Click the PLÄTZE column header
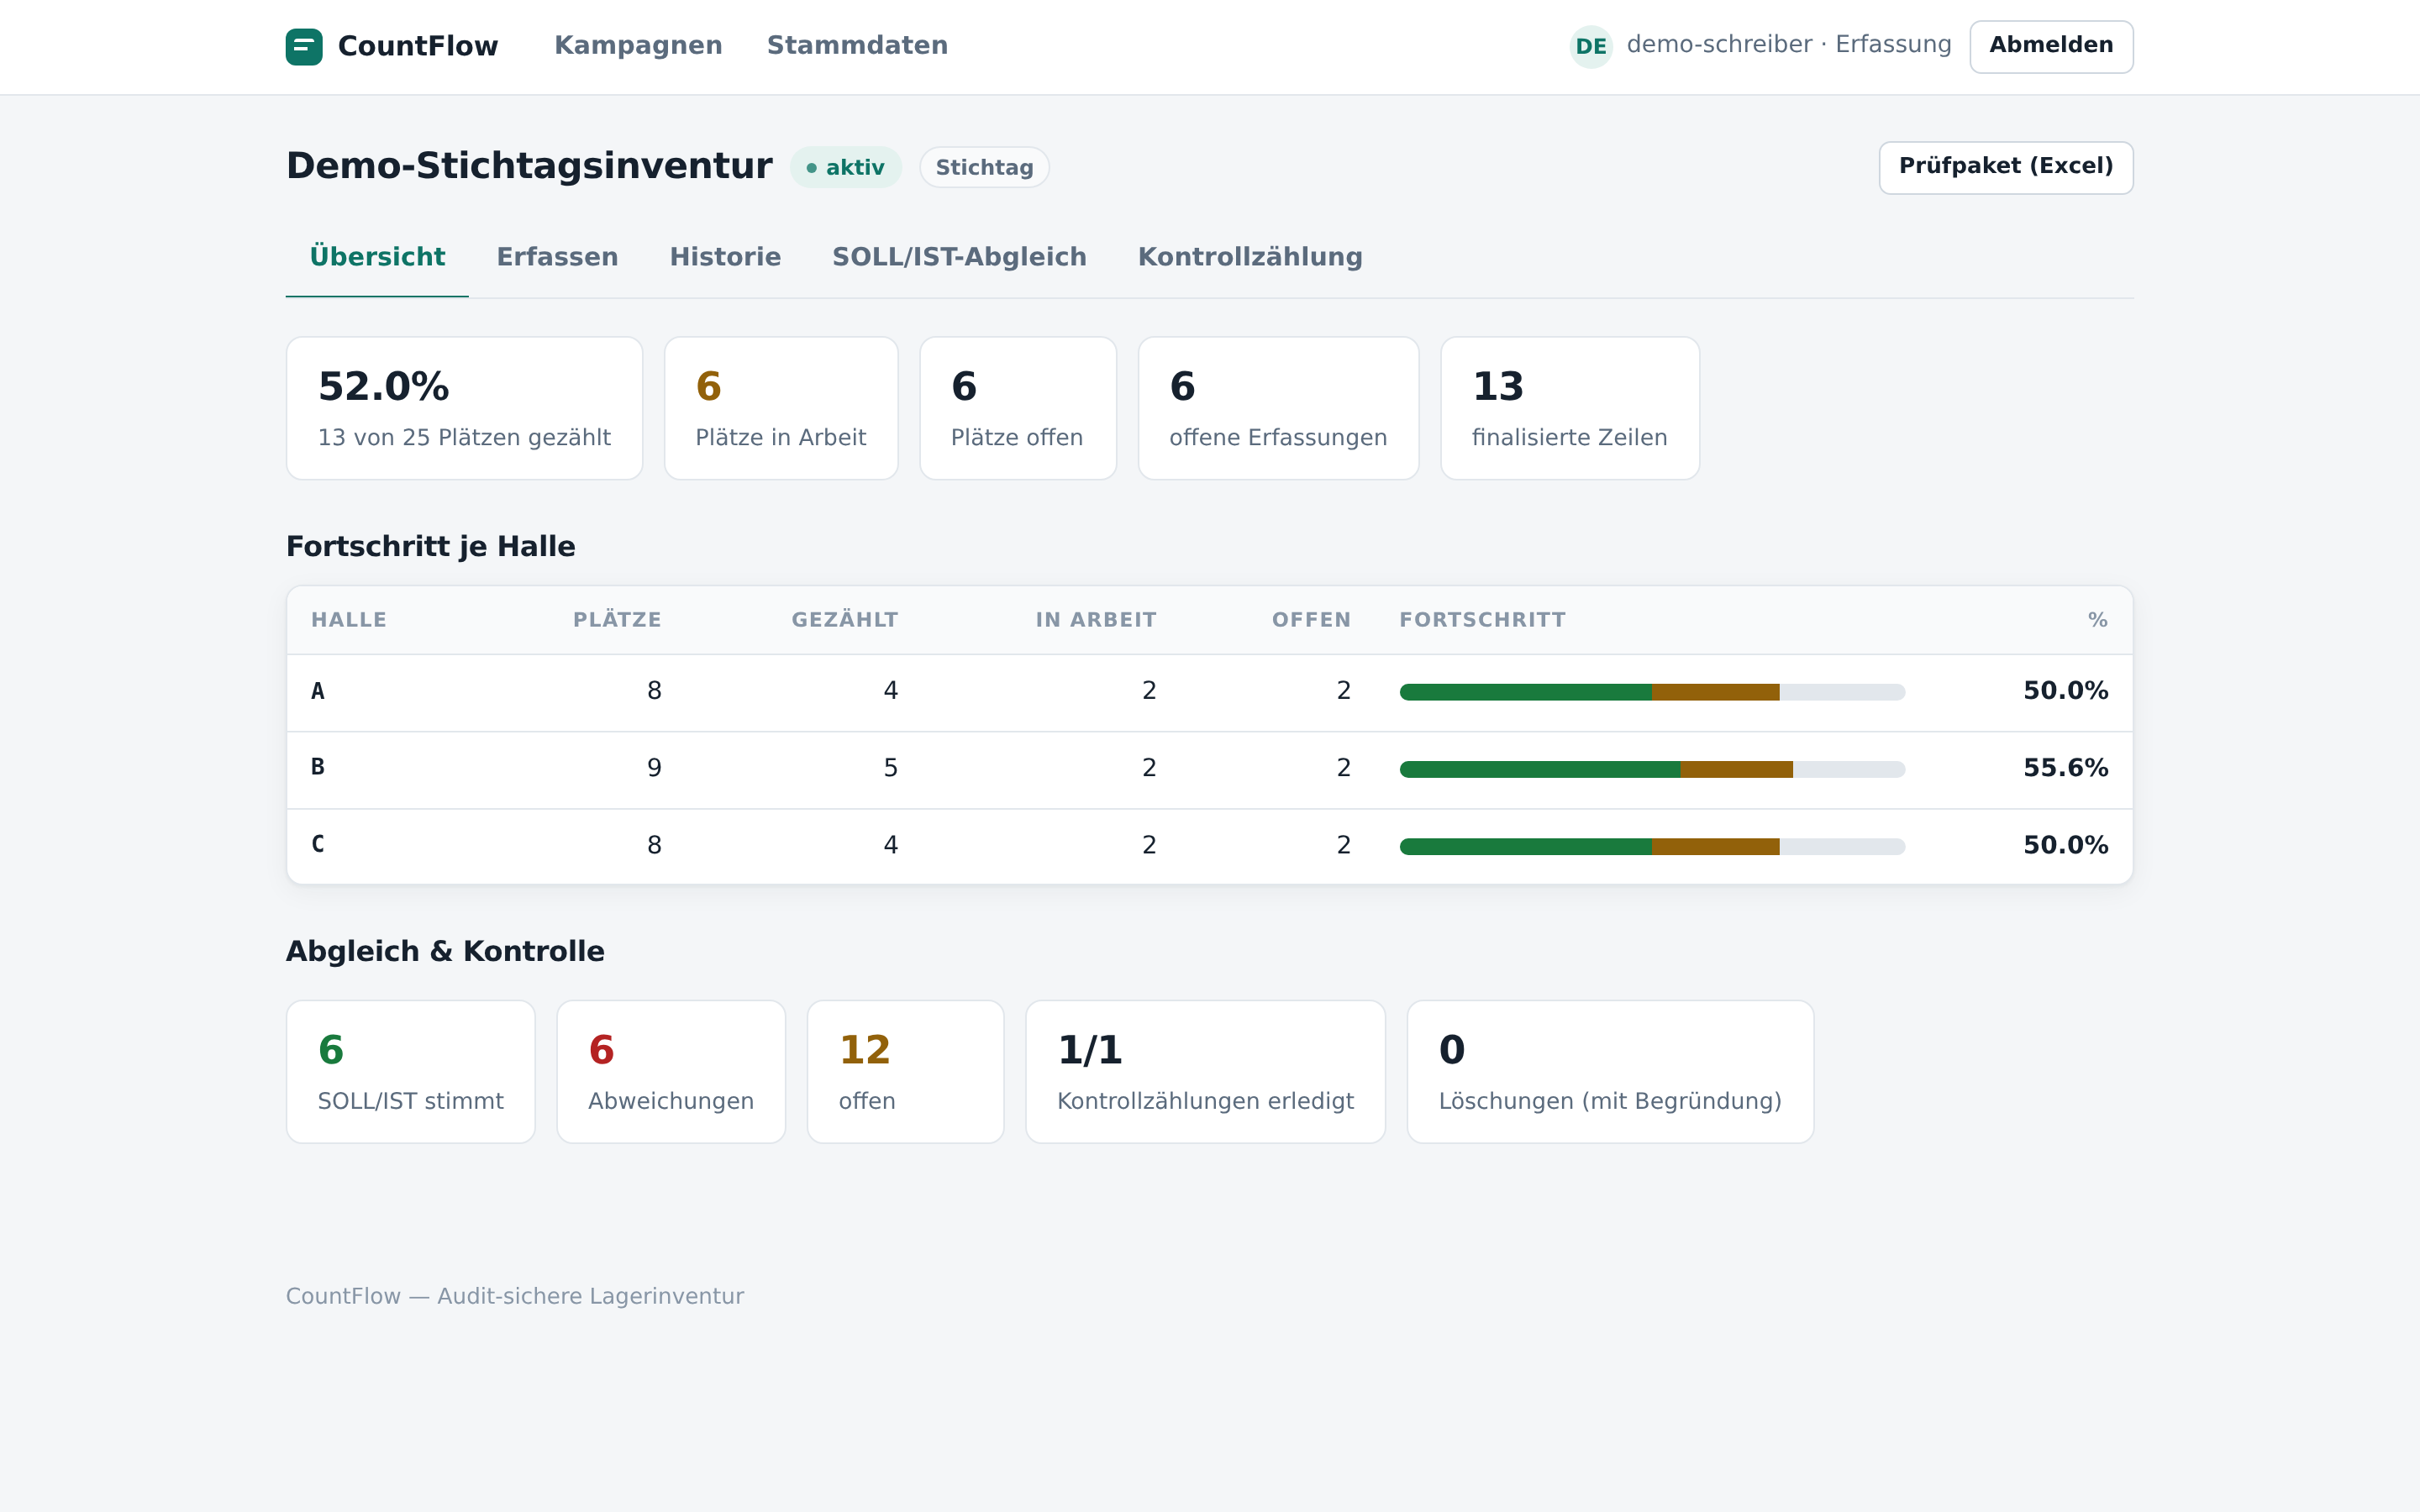This screenshot has height=1512, width=2420. pos(617,620)
